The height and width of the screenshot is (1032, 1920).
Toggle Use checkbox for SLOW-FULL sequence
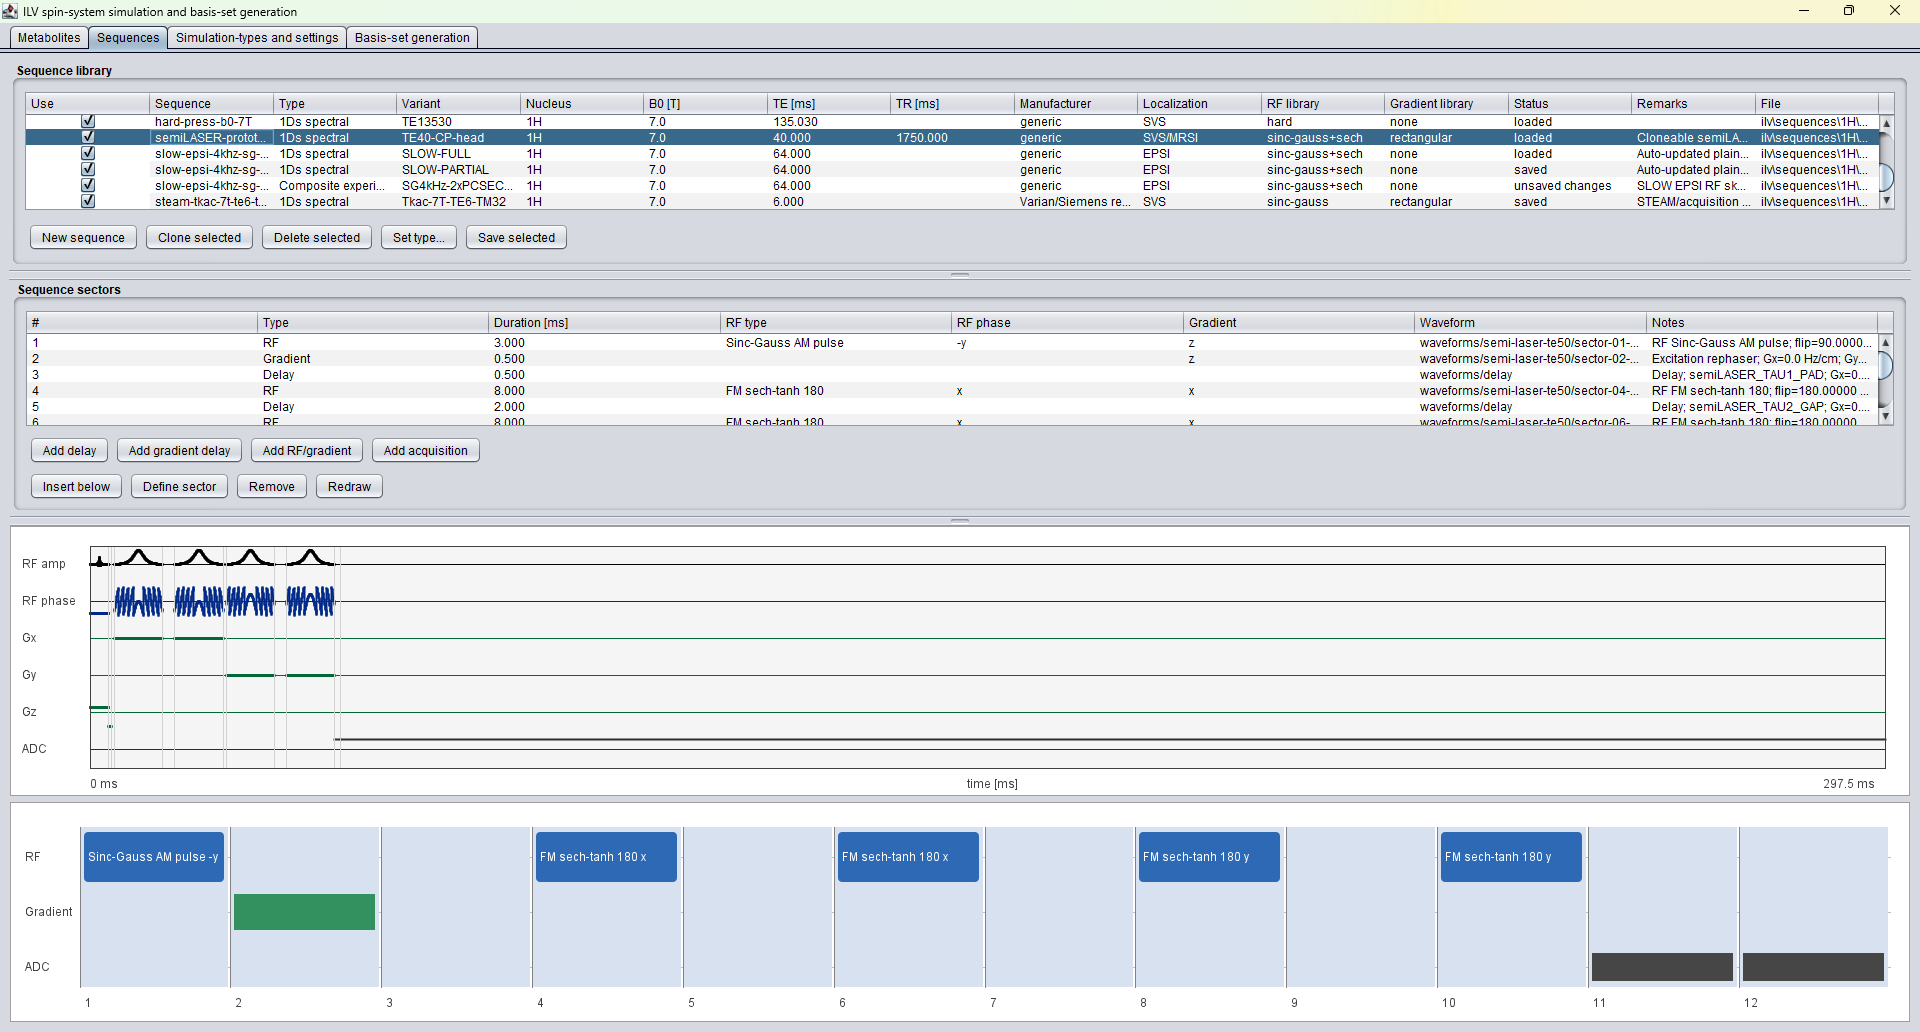pos(88,153)
